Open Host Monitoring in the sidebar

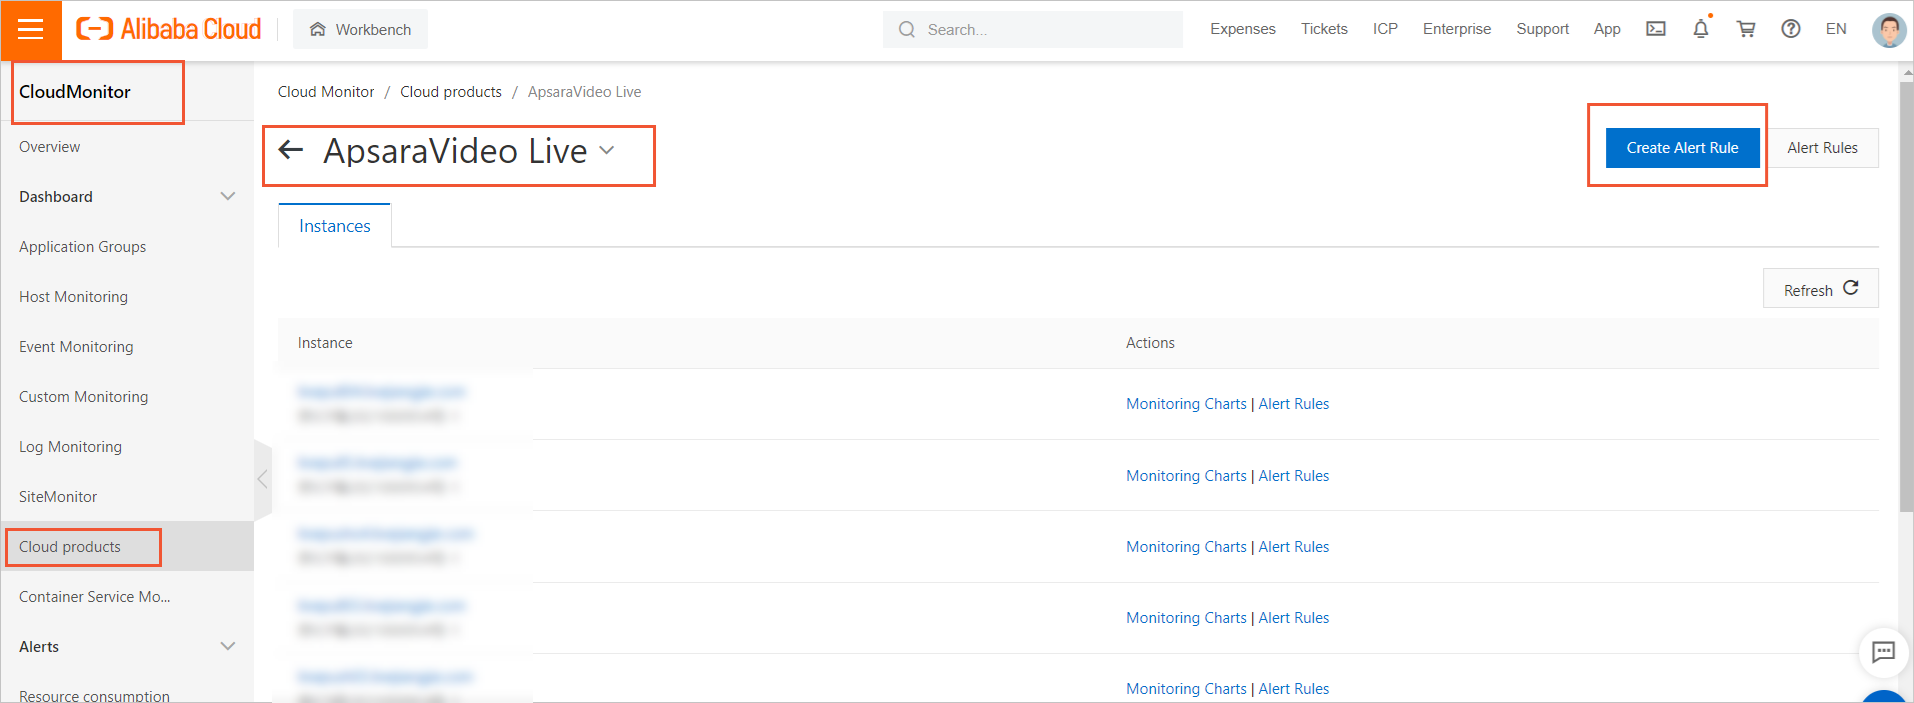74,297
